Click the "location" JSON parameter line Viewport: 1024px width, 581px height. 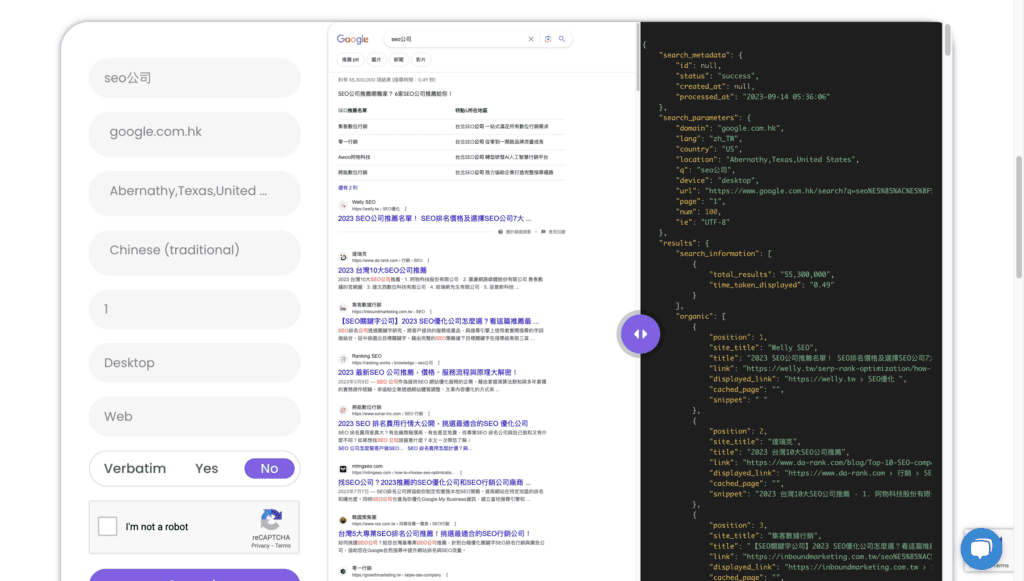click(768, 159)
